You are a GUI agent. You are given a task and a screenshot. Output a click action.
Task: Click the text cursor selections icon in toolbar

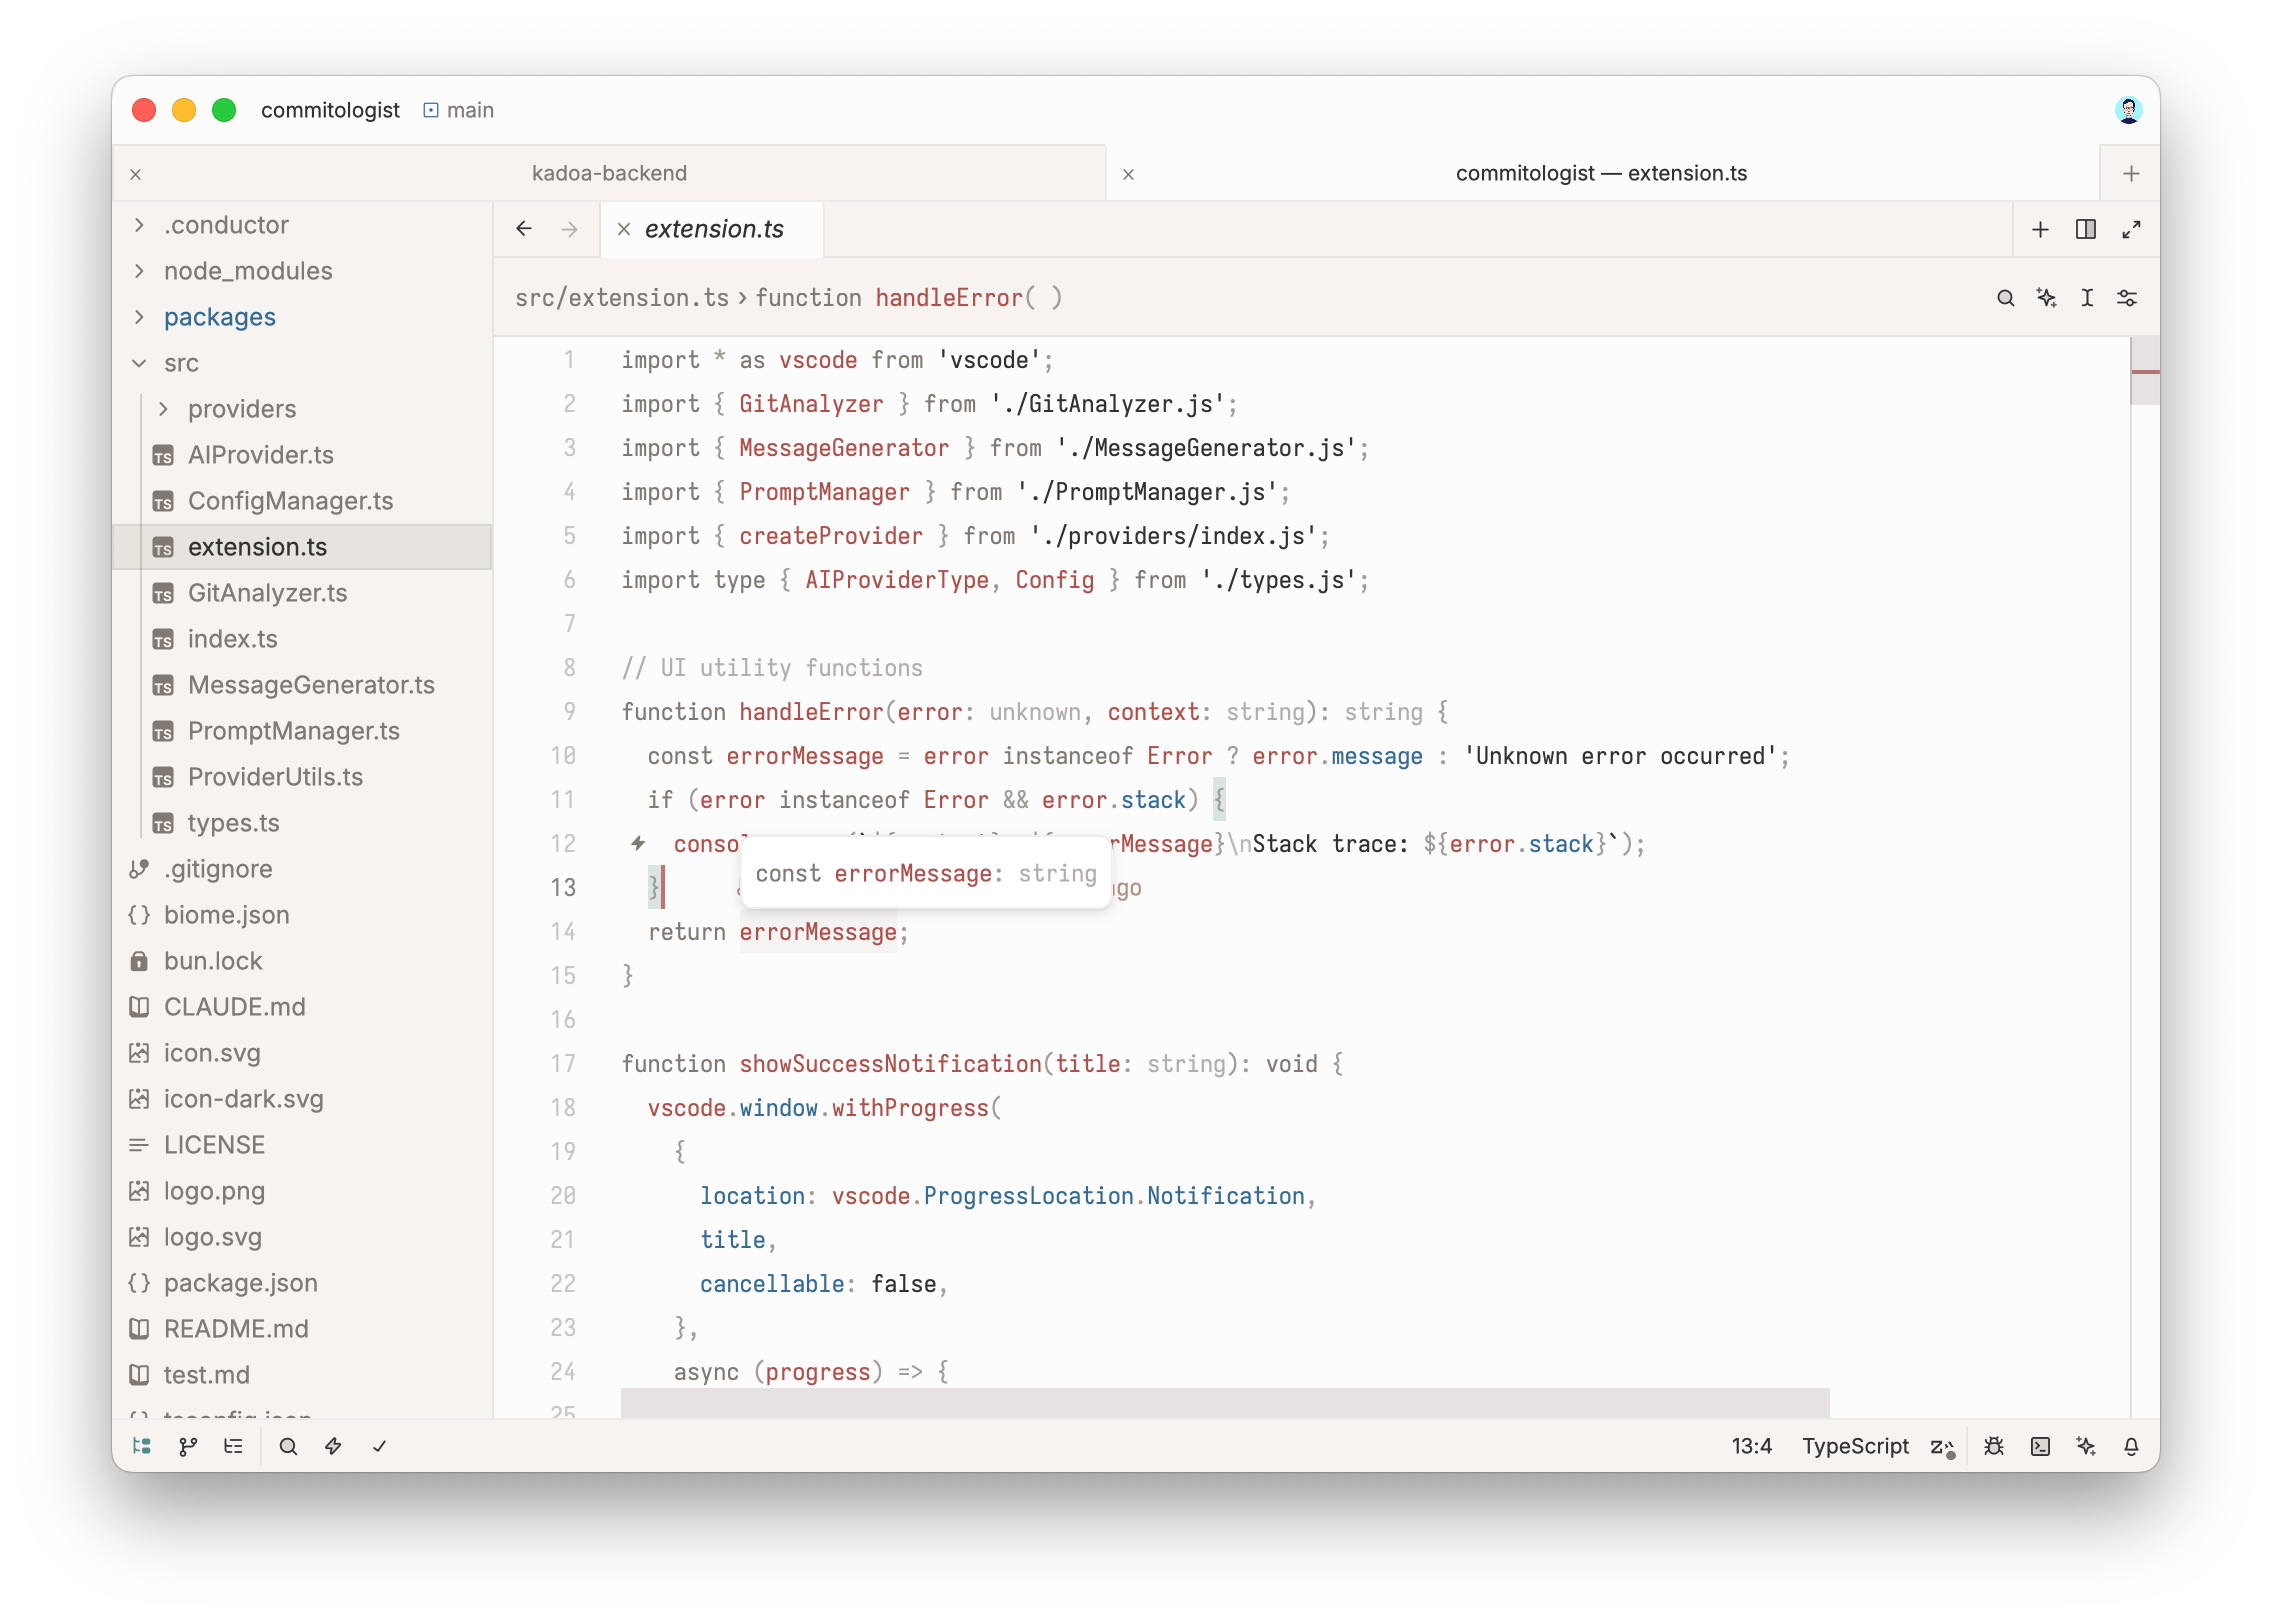click(2087, 298)
